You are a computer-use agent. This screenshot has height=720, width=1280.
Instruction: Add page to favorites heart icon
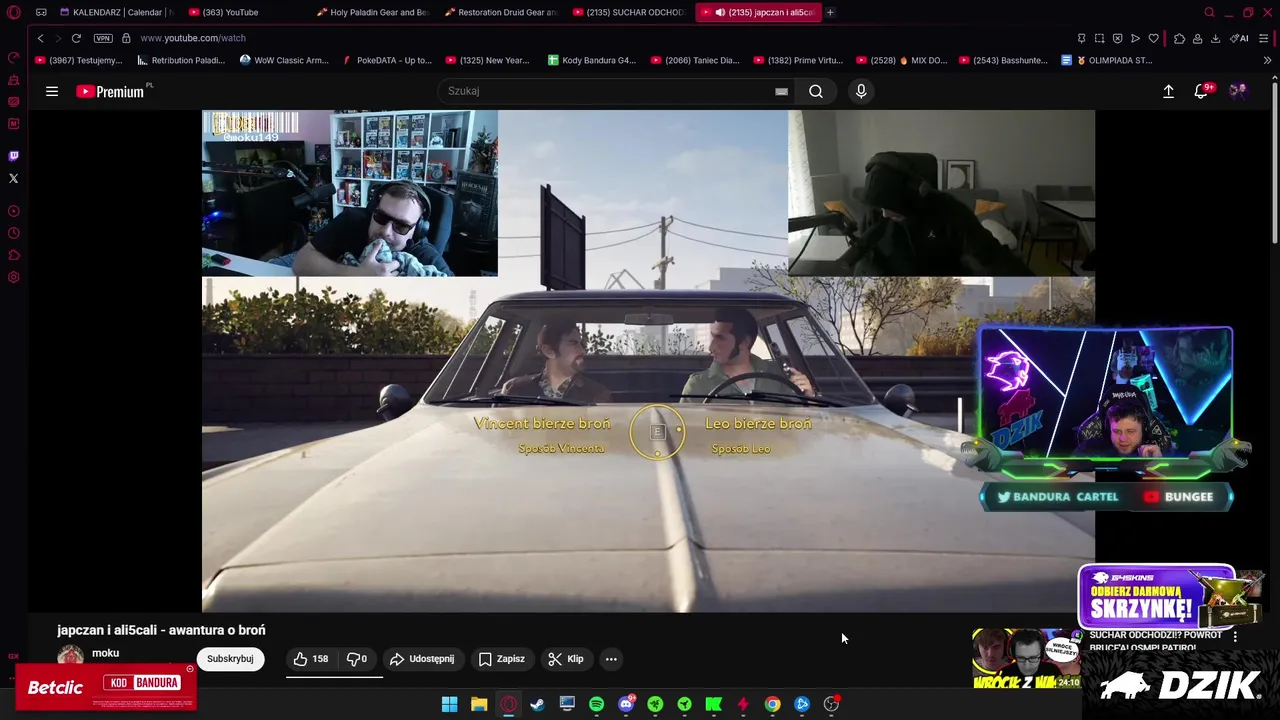(x=1153, y=38)
